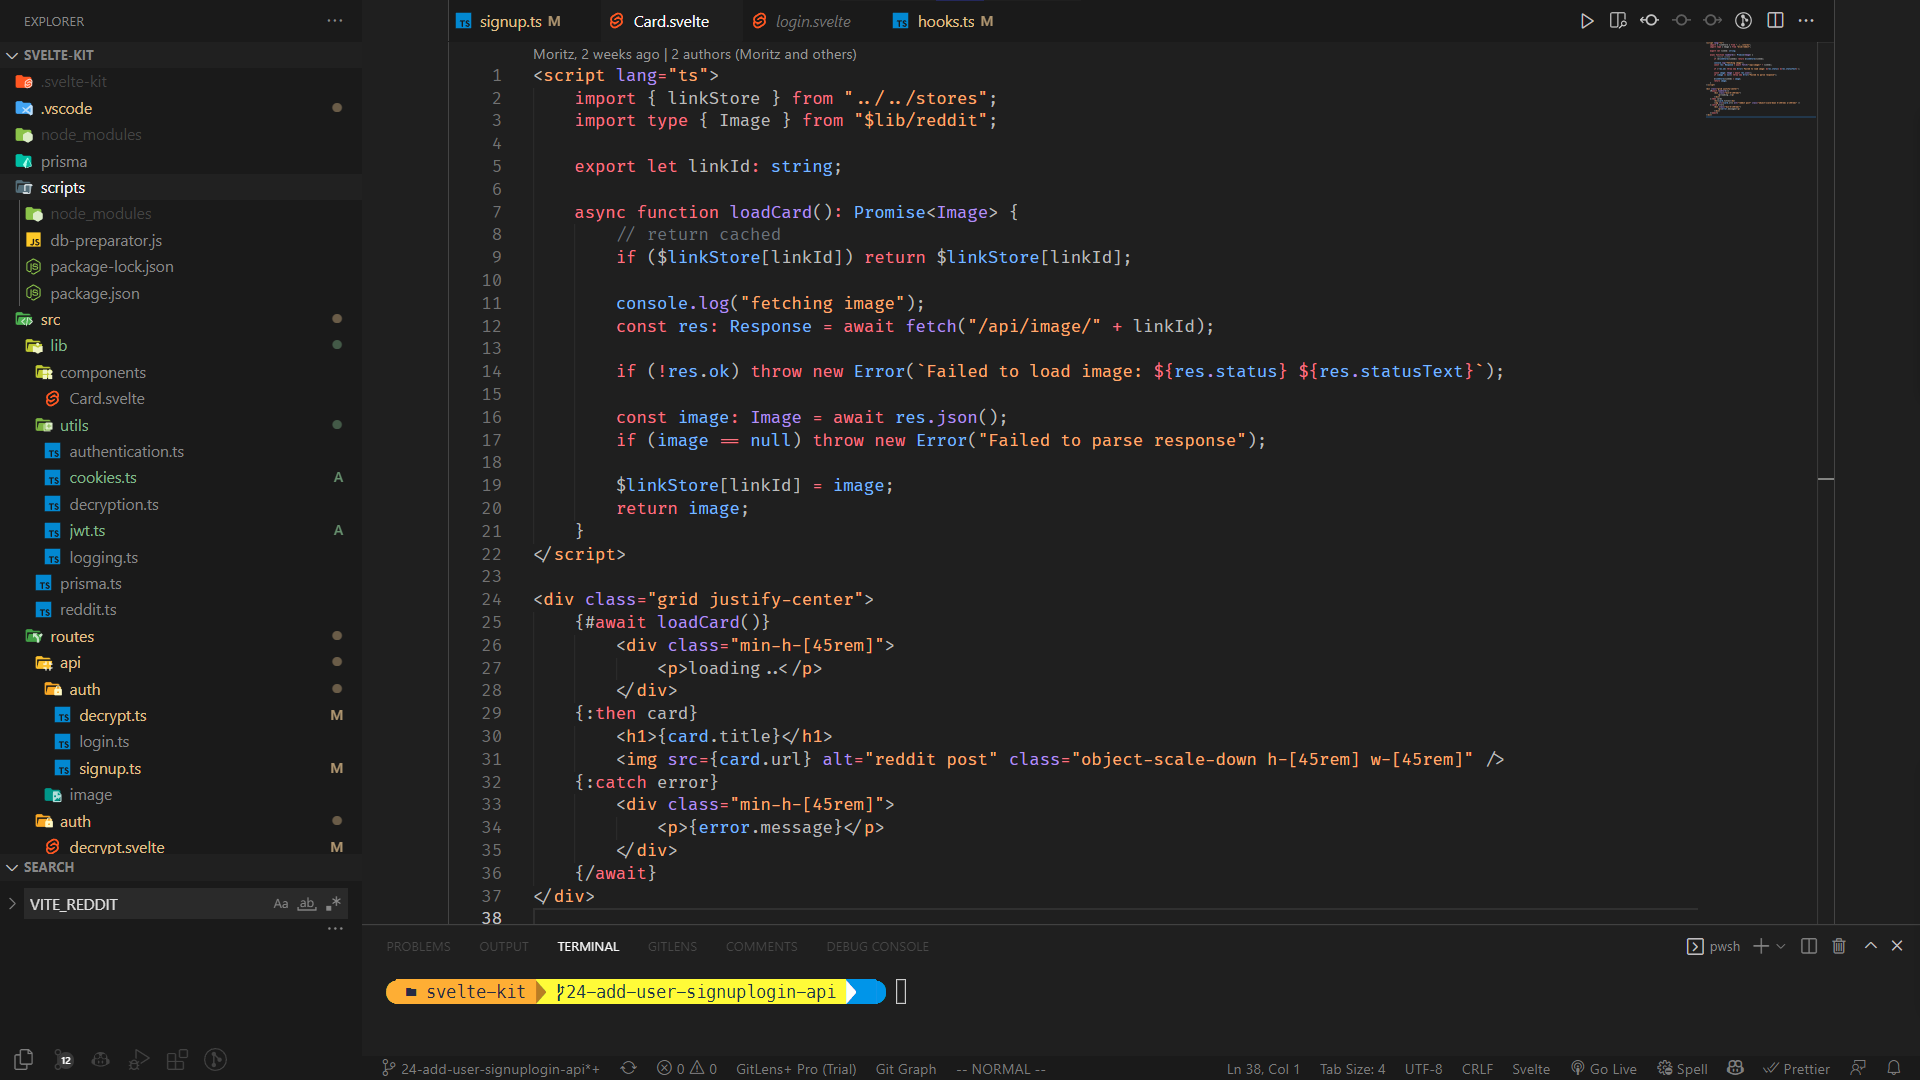Open new terminal profile dropdown arrow

[x=1781, y=946]
